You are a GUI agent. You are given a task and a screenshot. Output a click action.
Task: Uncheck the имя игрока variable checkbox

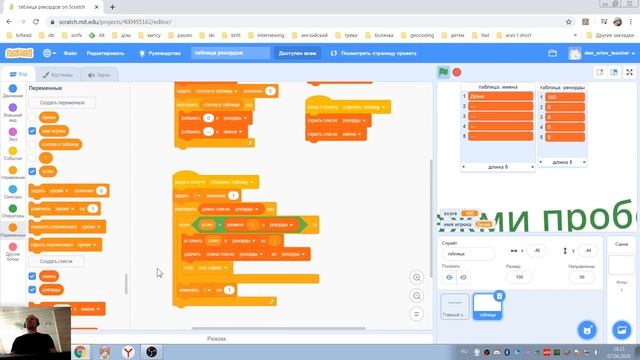[x=32, y=131]
